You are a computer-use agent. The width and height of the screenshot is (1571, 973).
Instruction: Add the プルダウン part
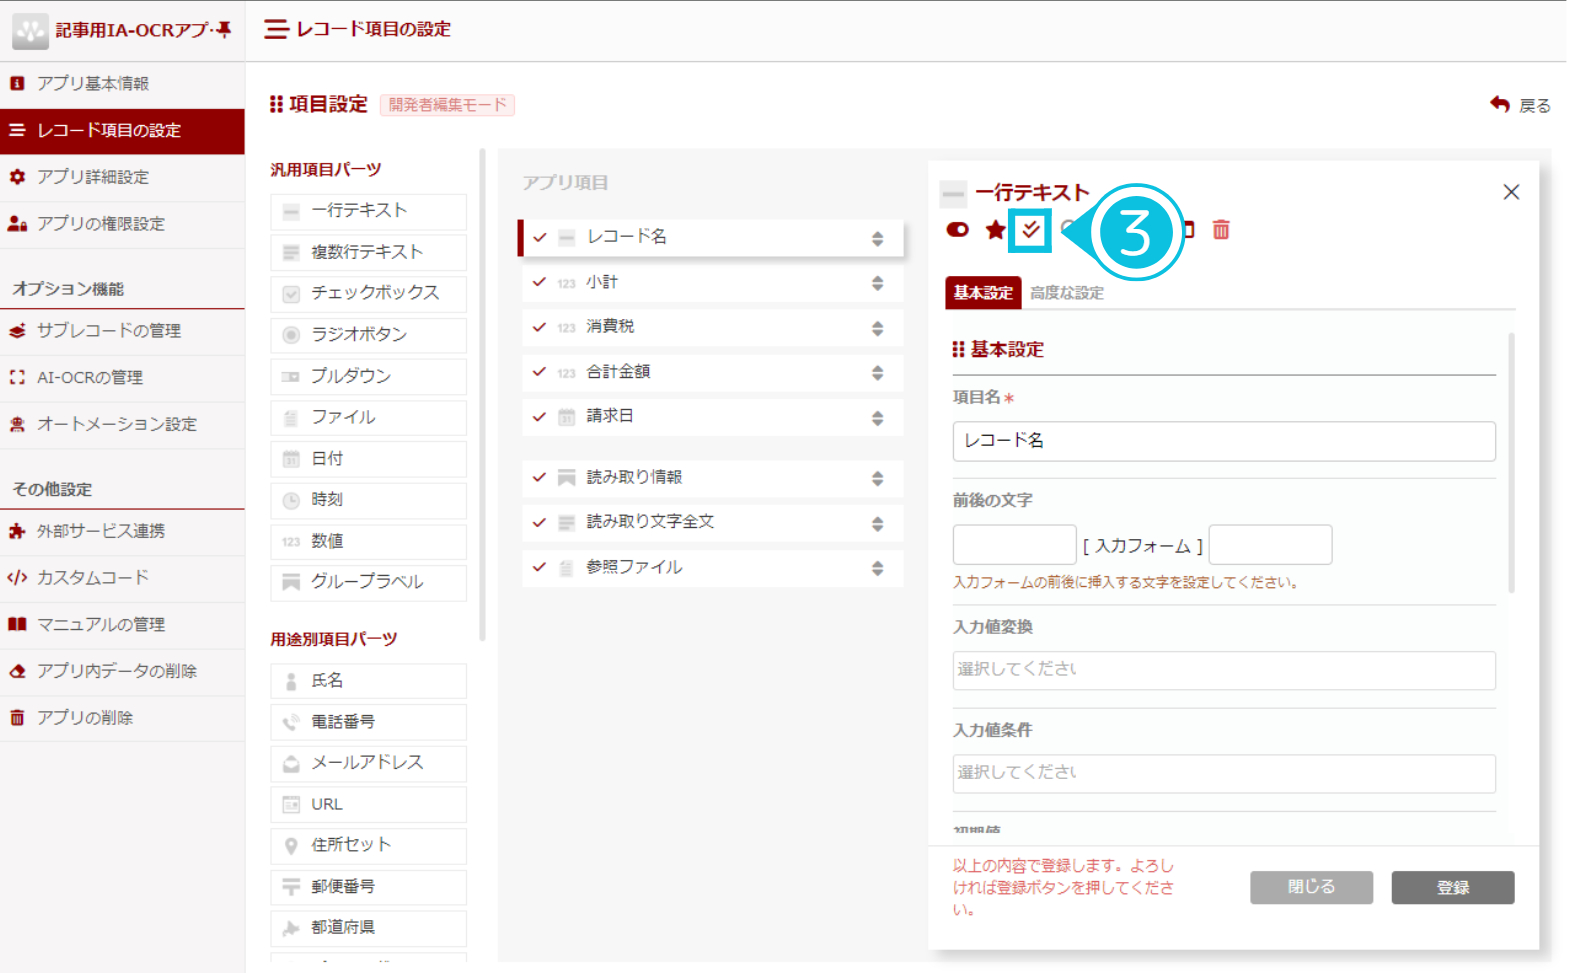pyautogui.click(x=368, y=377)
